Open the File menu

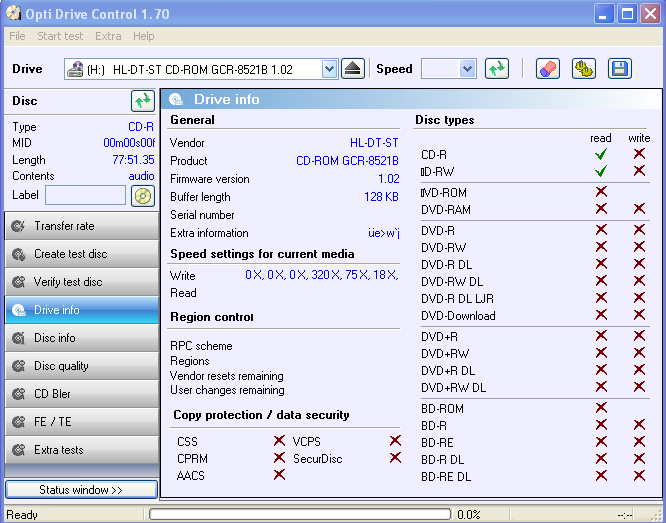[17, 36]
